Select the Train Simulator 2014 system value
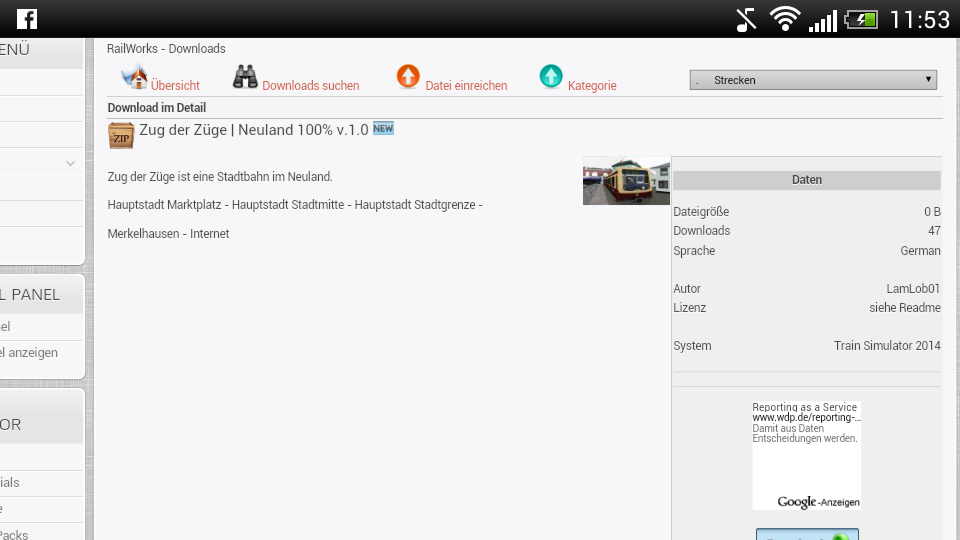 (887, 345)
